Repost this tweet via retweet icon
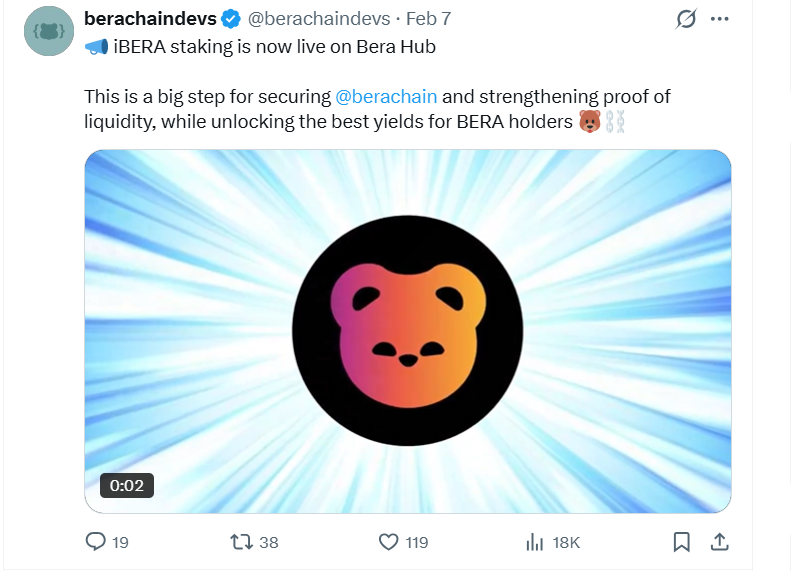The height and width of the screenshot is (571, 791). tap(241, 542)
